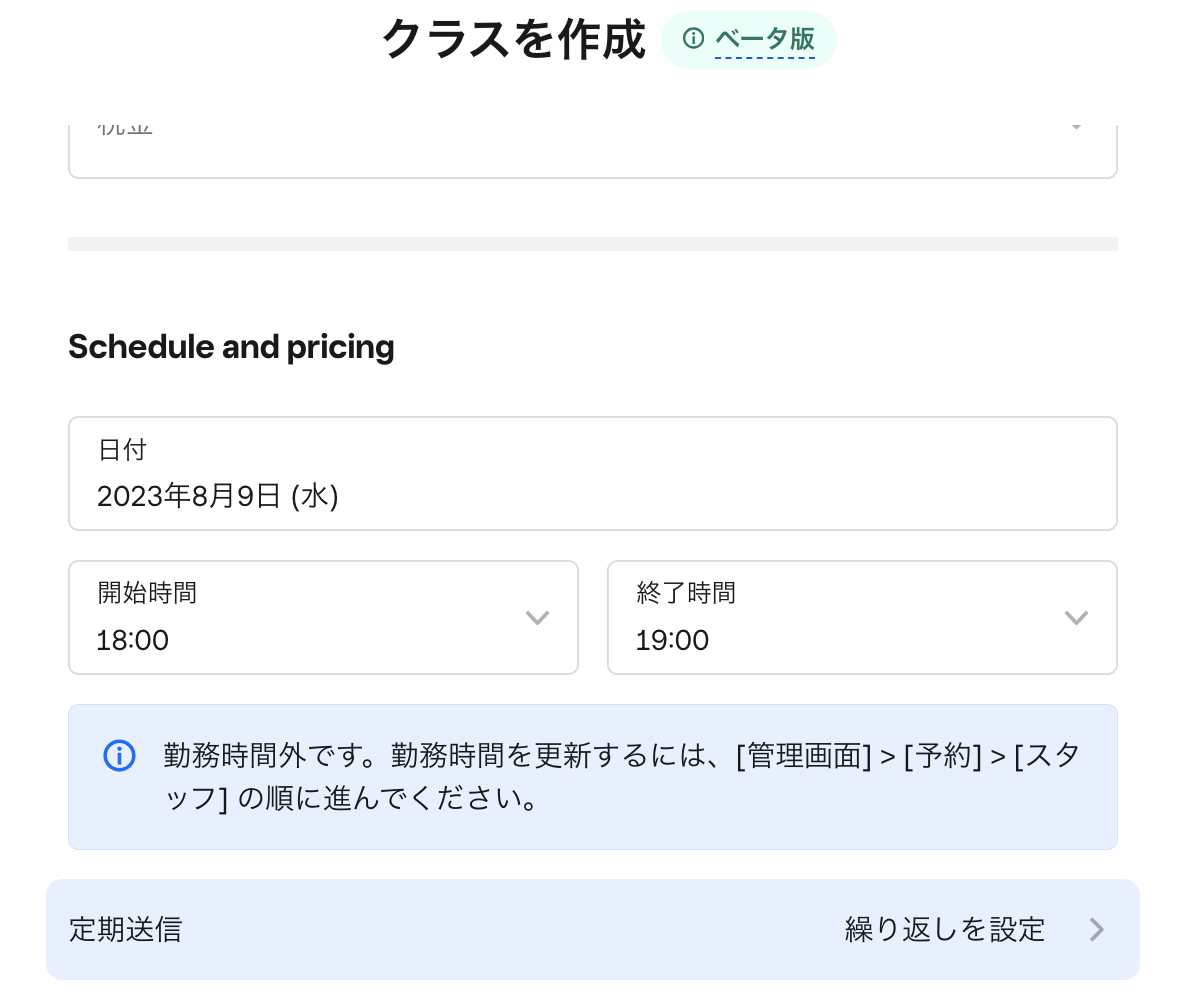Click the 19:00 end time value
This screenshot has height=998, width=1202.
pos(672,640)
